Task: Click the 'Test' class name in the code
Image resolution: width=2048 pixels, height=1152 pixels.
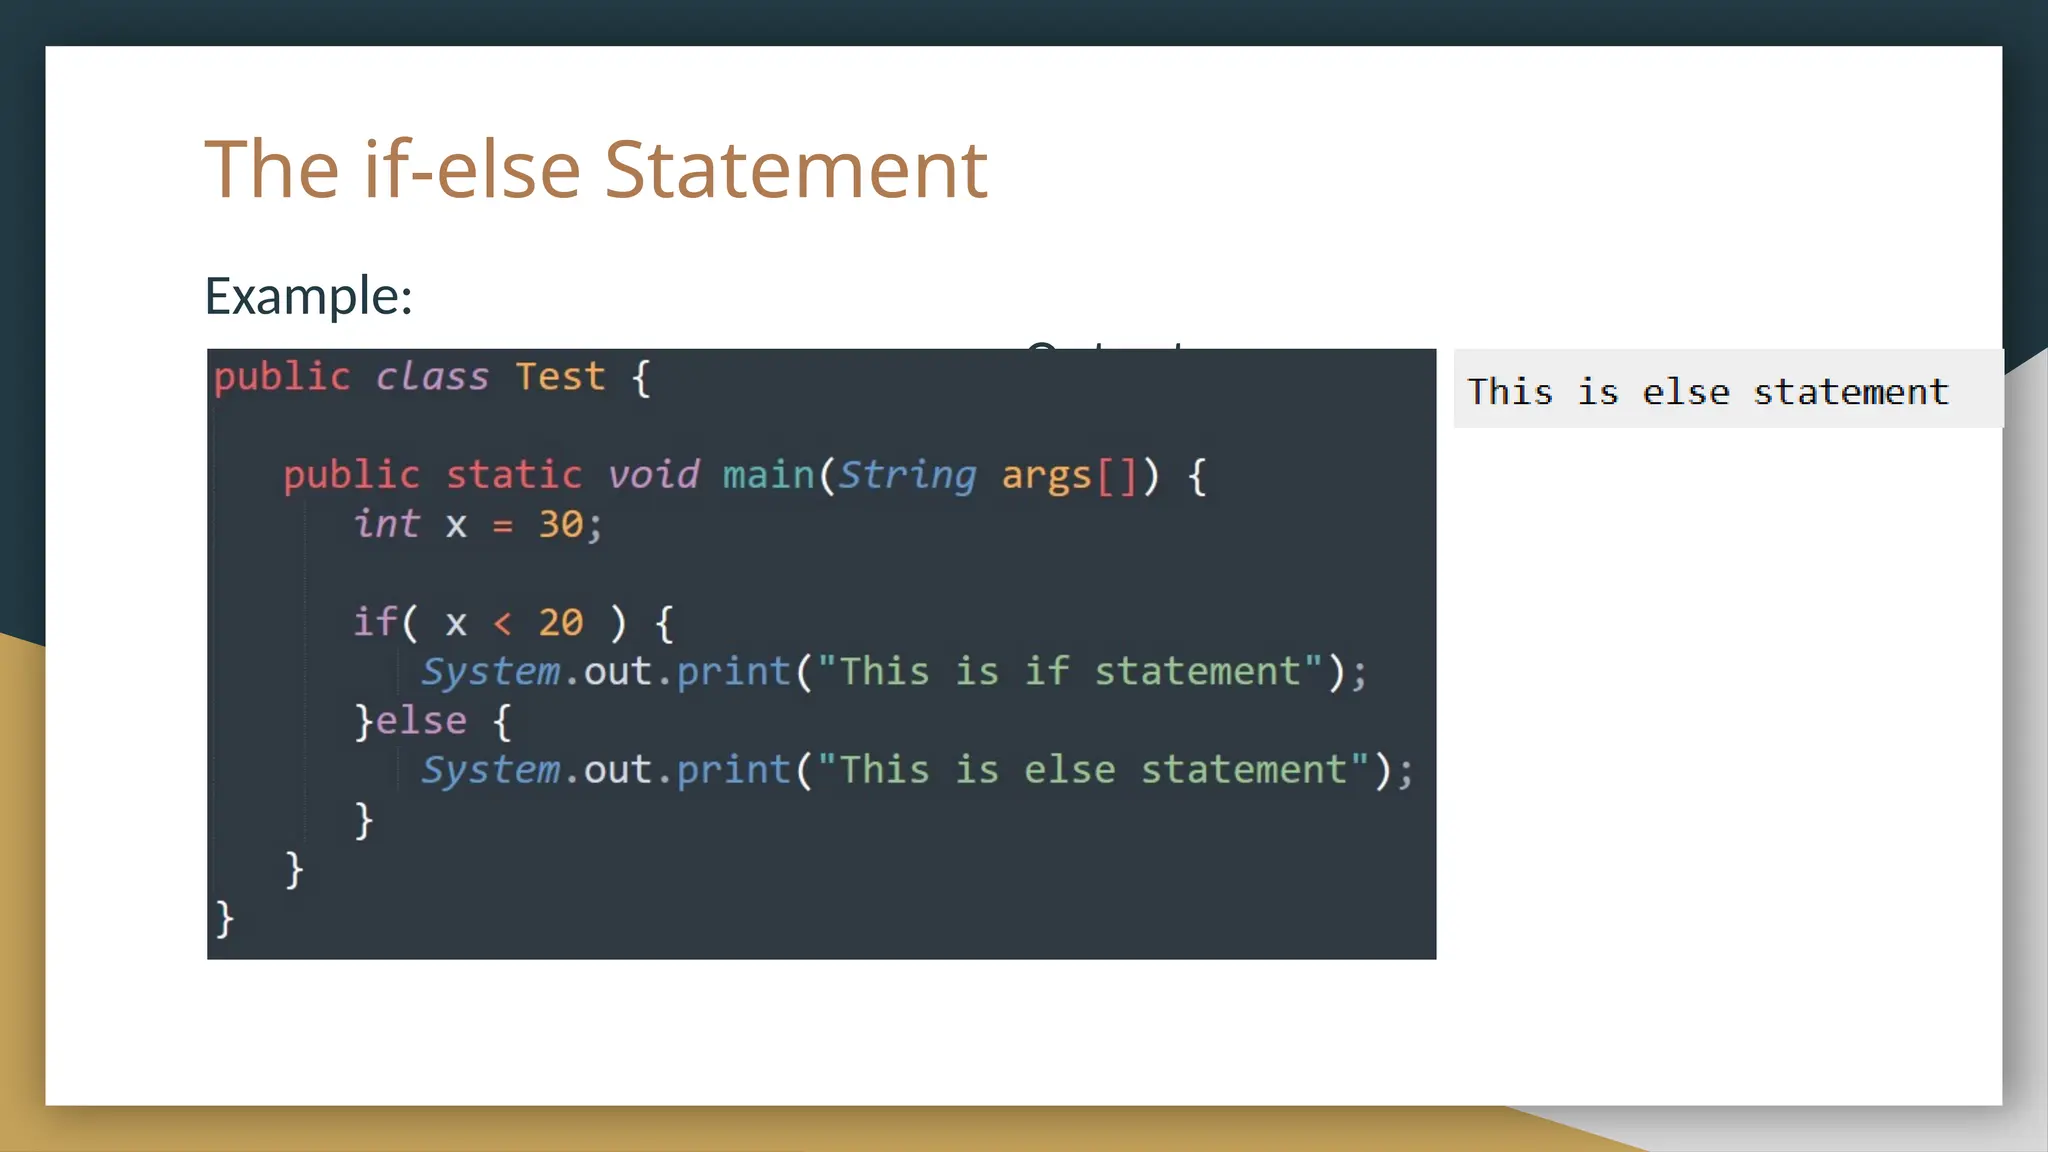Action: [560, 377]
